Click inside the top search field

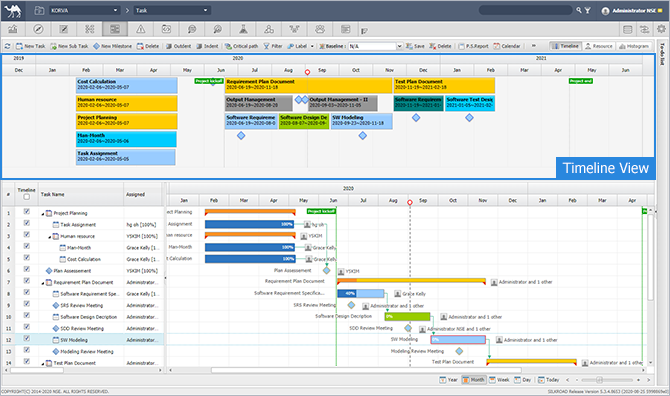[526, 10]
